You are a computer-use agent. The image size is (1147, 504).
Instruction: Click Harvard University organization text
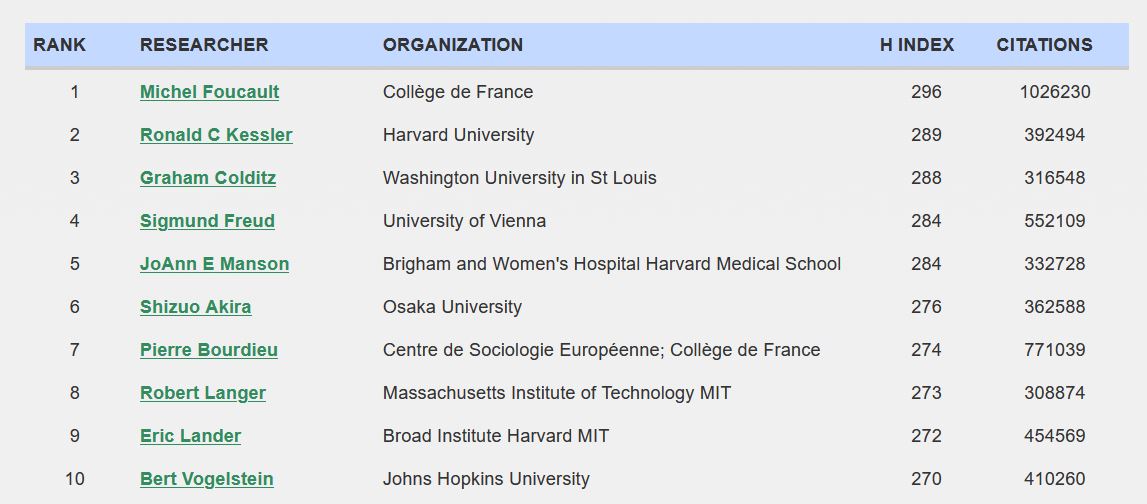click(x=458, y=135)
